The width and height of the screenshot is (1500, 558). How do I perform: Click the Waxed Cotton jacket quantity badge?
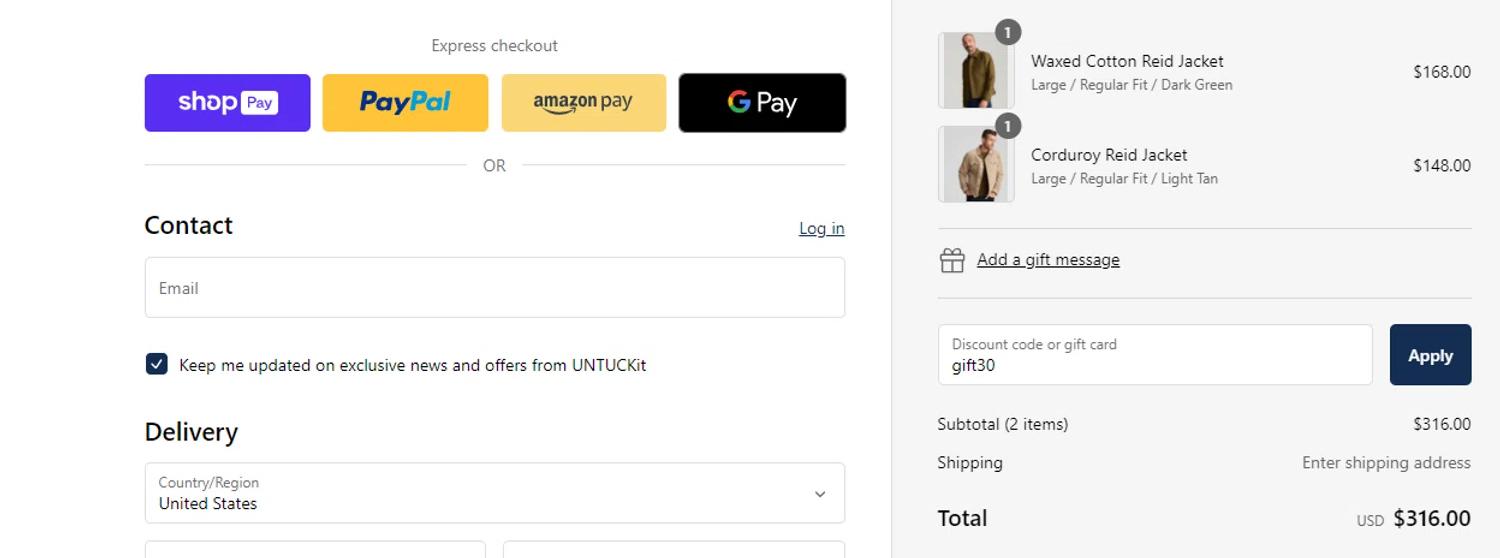(1007, 33)
